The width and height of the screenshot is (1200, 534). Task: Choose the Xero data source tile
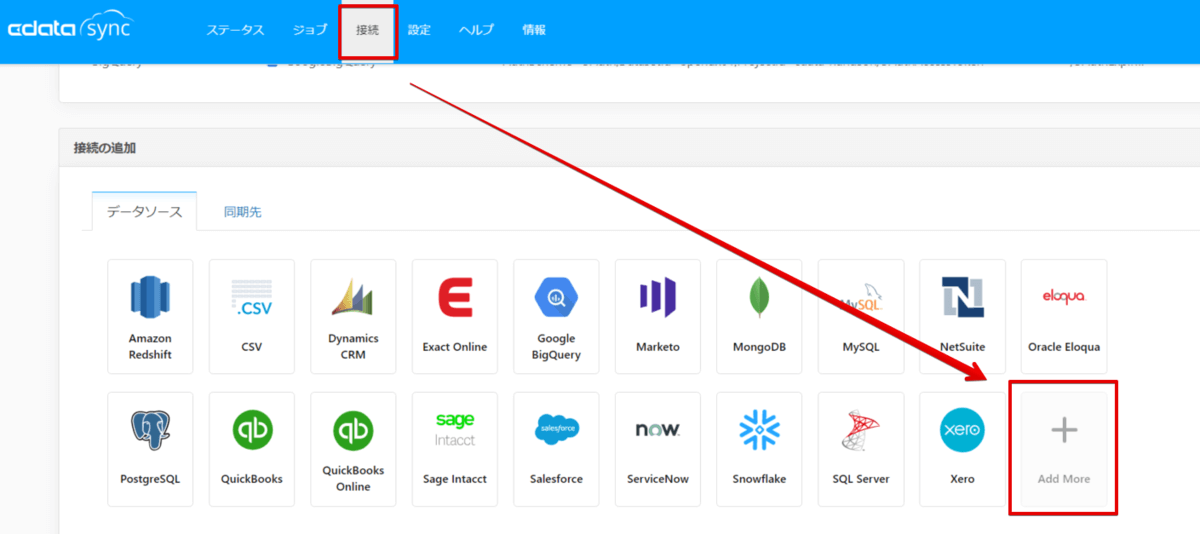coord(963,449)
